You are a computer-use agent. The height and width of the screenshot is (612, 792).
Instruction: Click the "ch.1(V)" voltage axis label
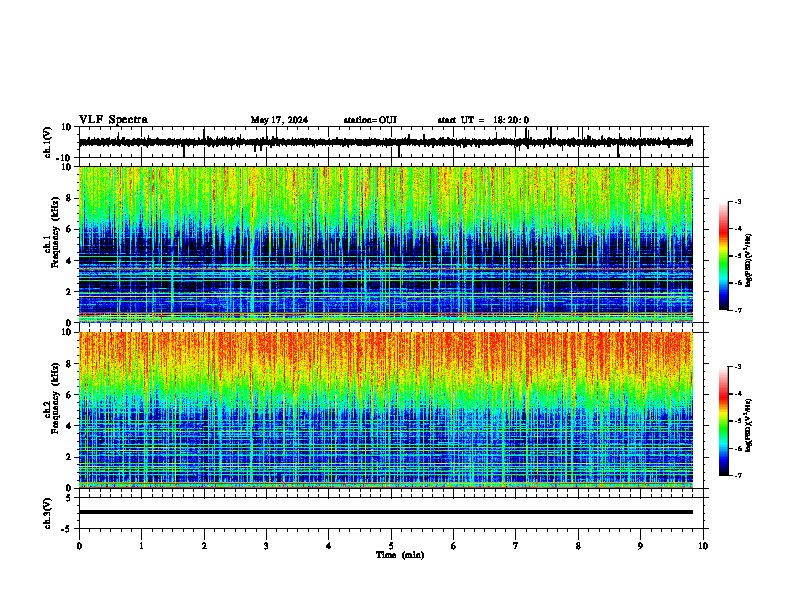click(x=48, y=142)
